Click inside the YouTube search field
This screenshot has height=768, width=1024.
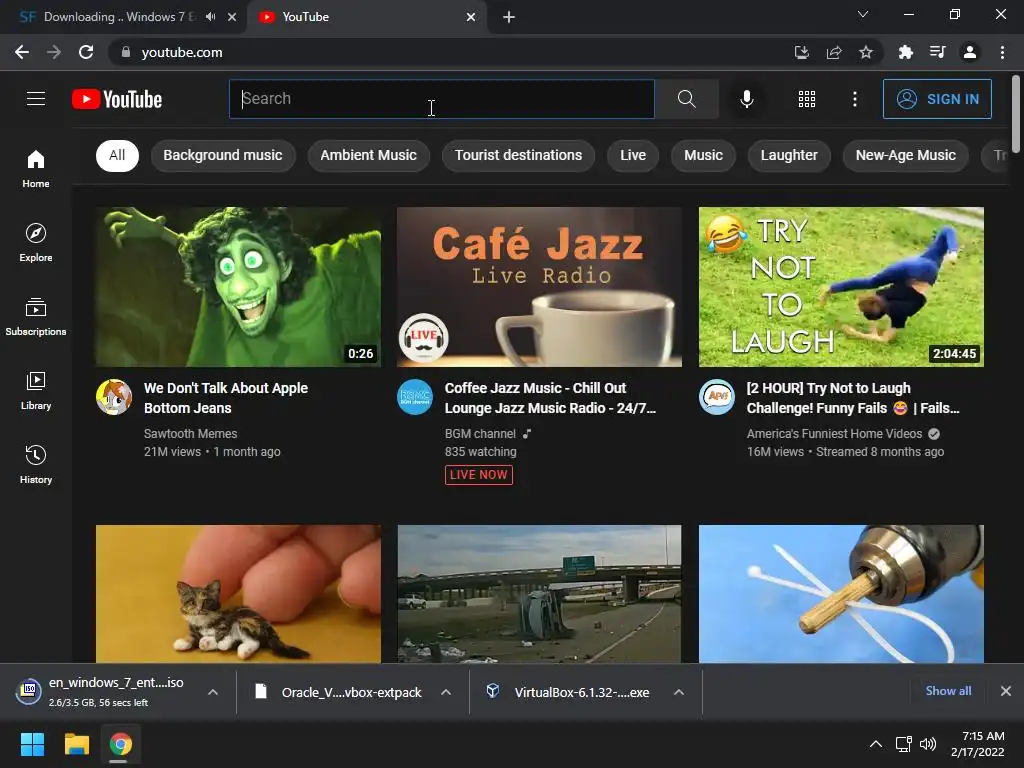(x=441, y=99)
